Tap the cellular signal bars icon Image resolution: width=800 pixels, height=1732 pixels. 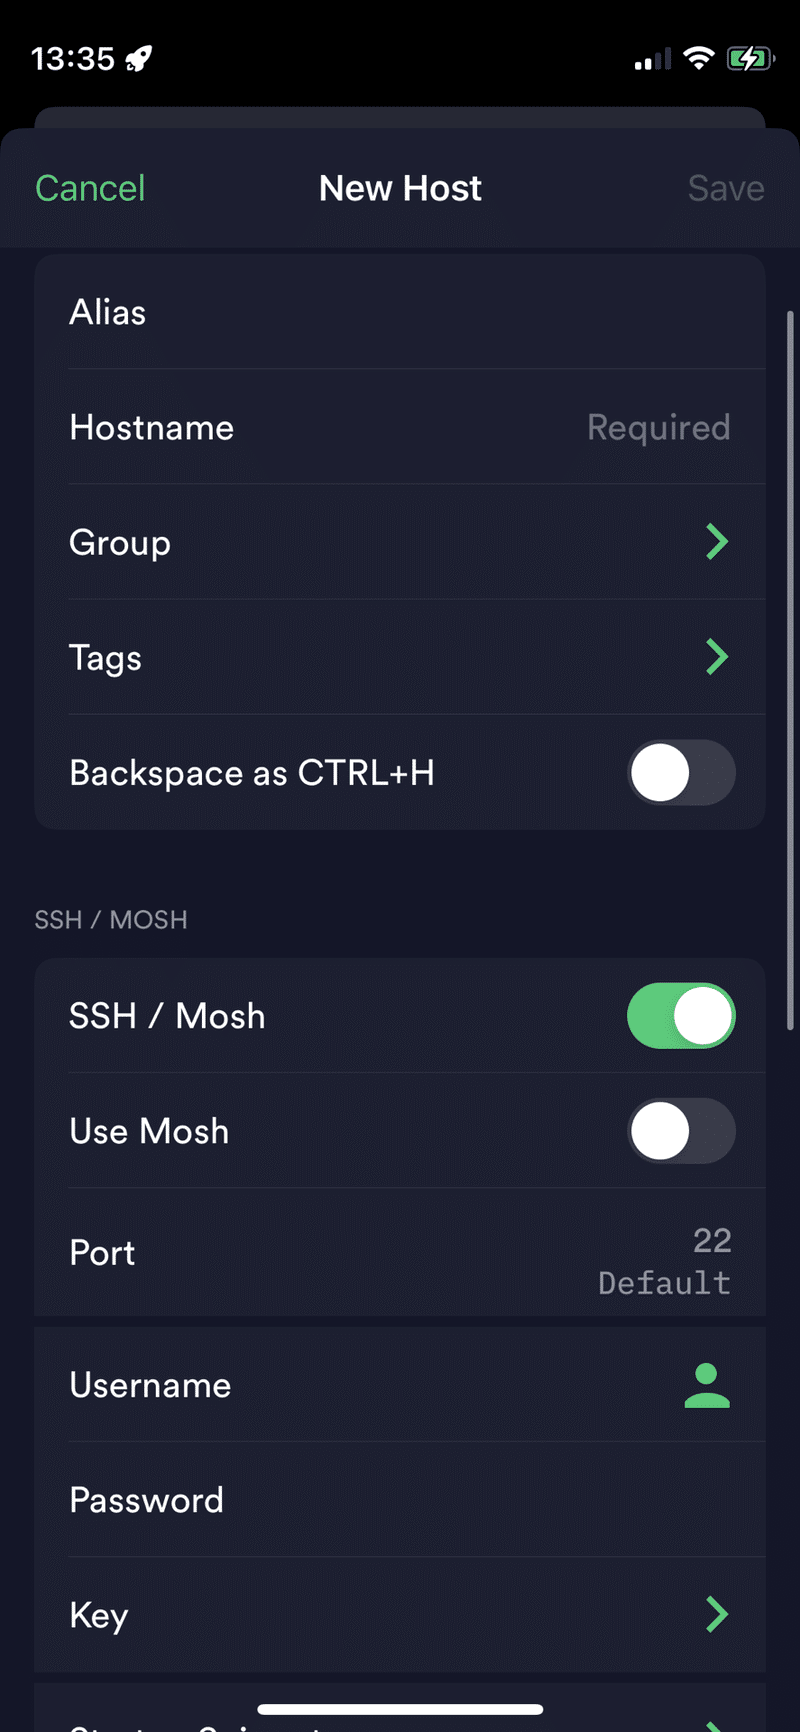(x=653, y=60)
